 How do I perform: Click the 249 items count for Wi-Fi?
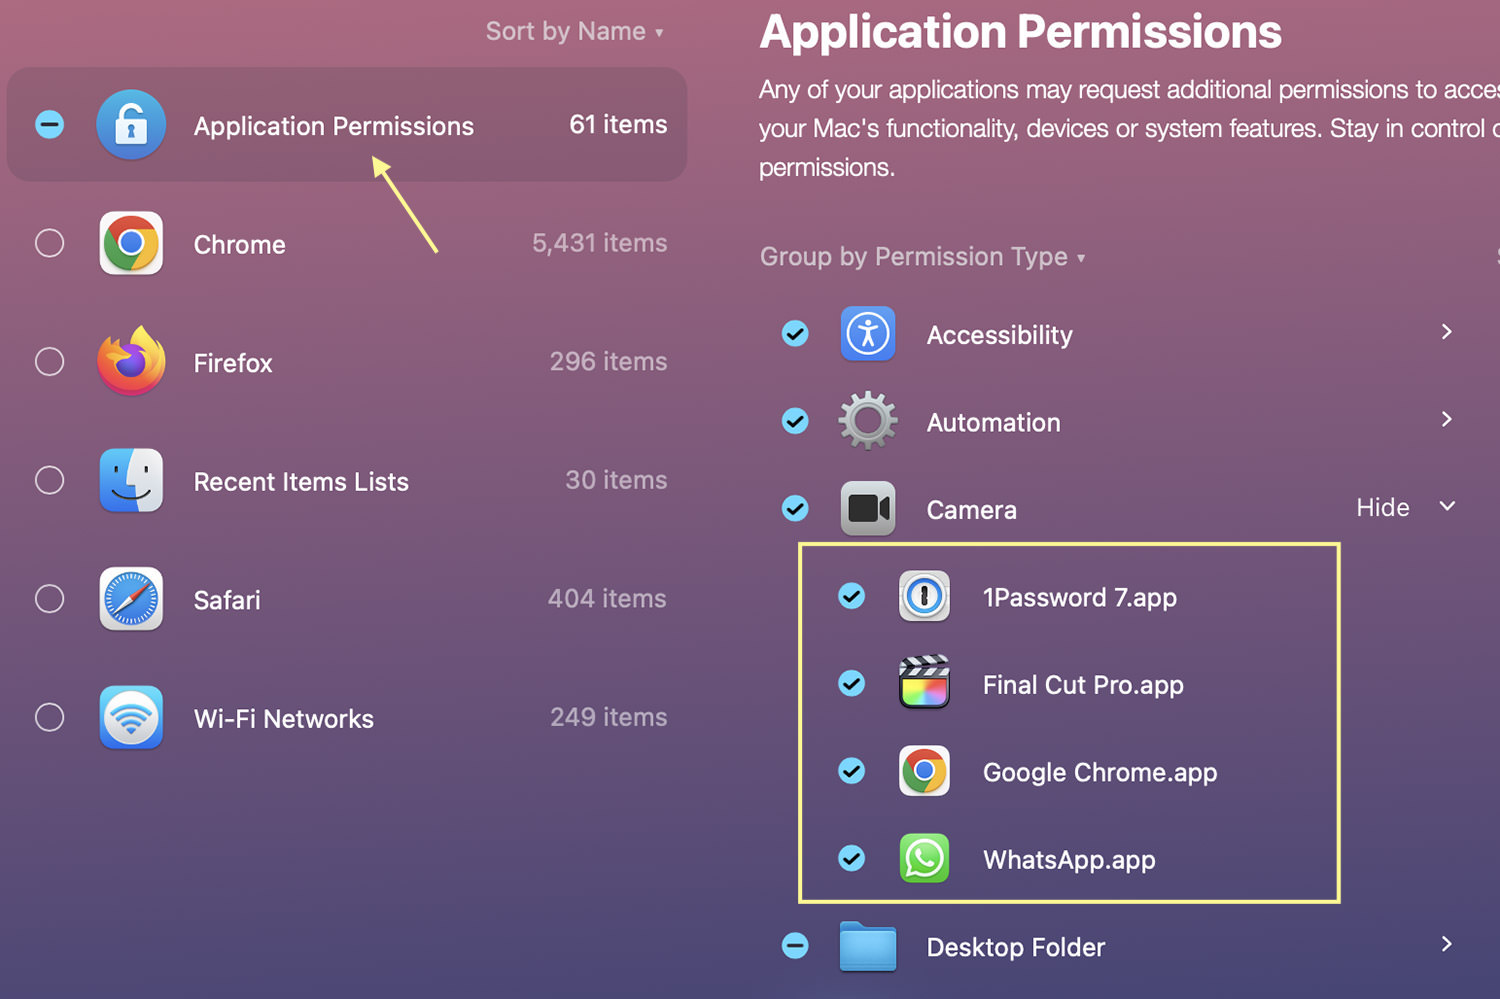608,717
